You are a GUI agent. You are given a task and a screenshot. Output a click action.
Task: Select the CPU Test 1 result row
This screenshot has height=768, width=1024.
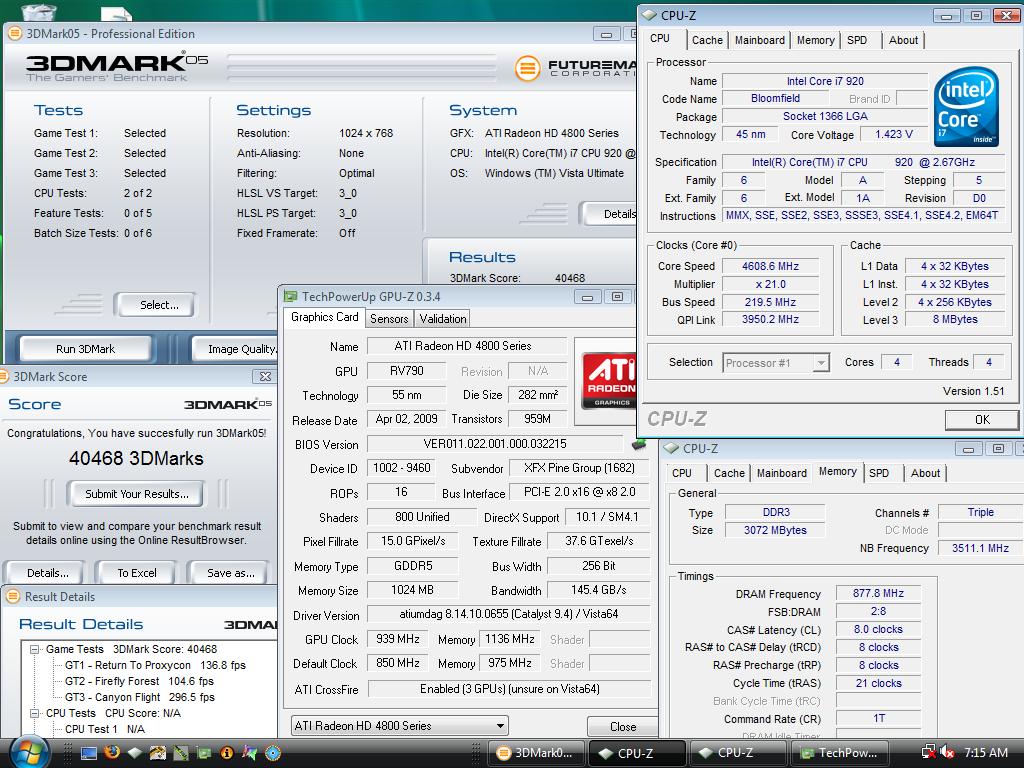click(104, 729)
